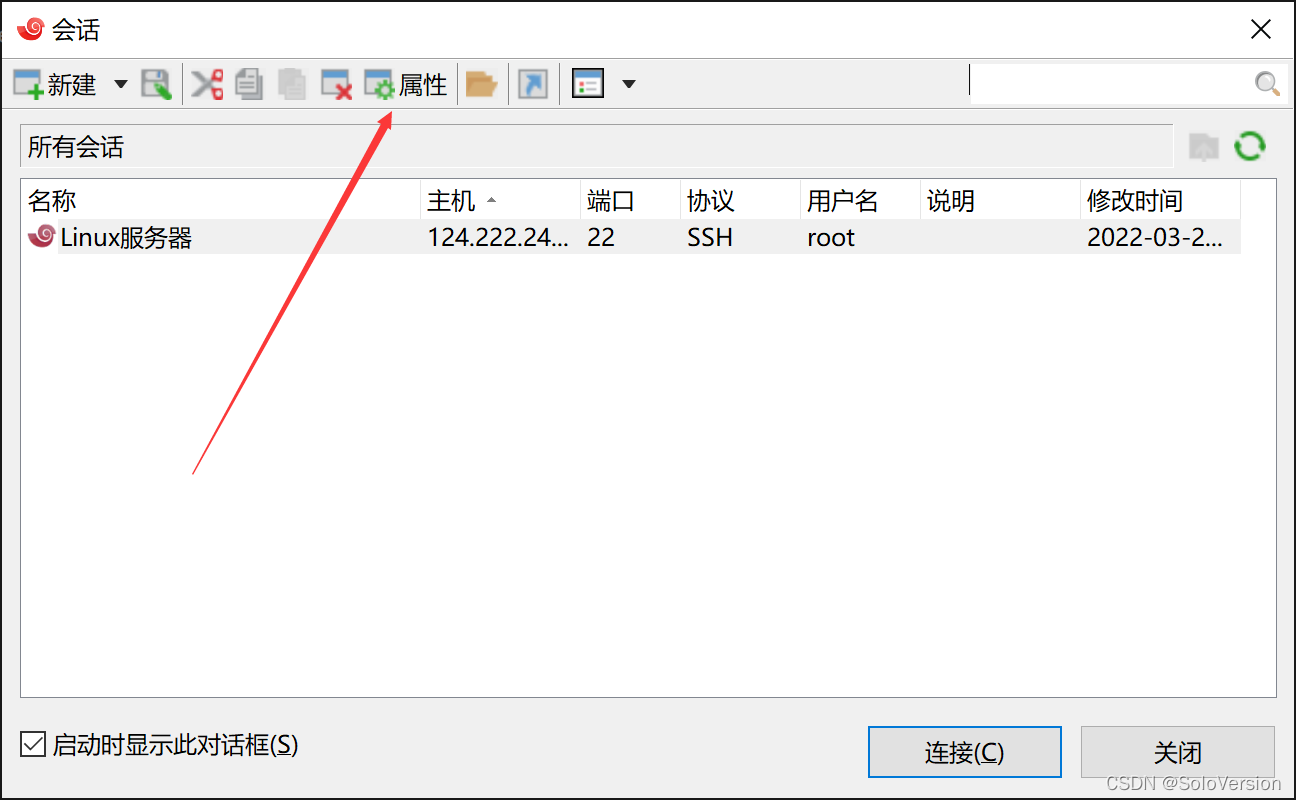Screen dimensions: 1296x800
Task: Click the 所有会话 path bar
Action: point(596,147)
